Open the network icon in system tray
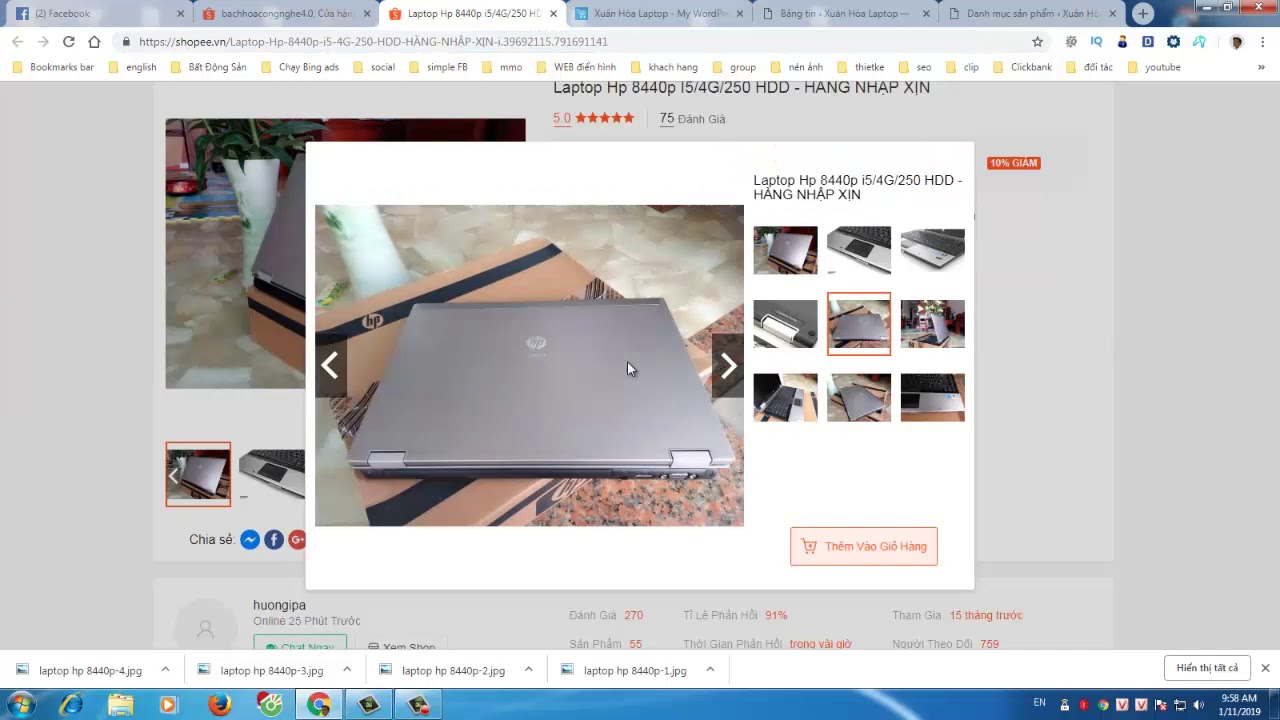Viewport: 1280px width, 720px height. tap(1180, 705)
